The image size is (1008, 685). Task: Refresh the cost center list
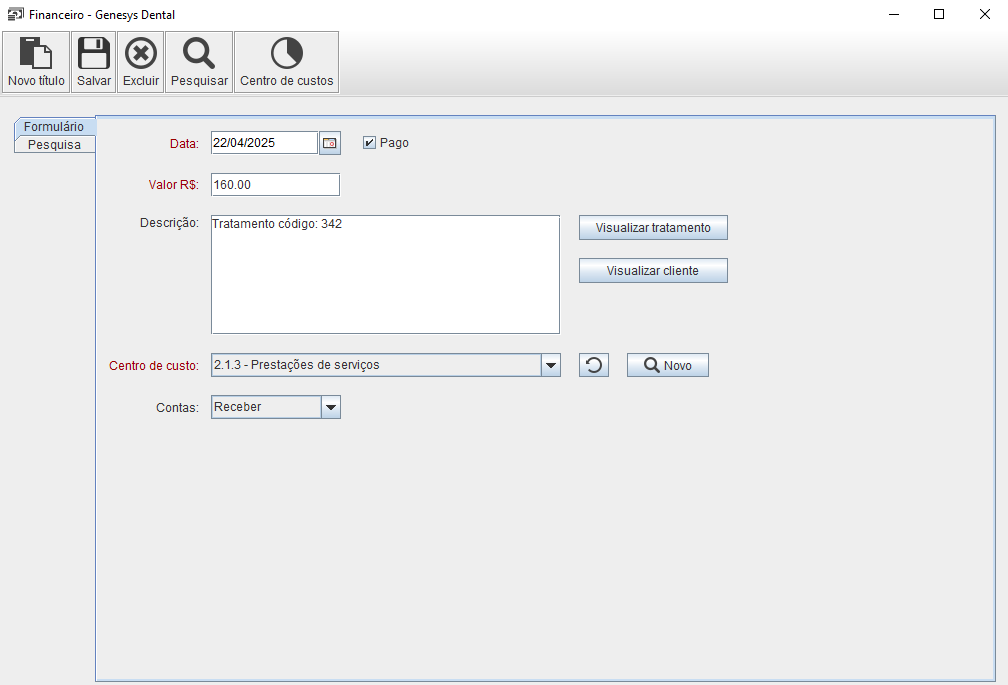[x=594, y=365]
